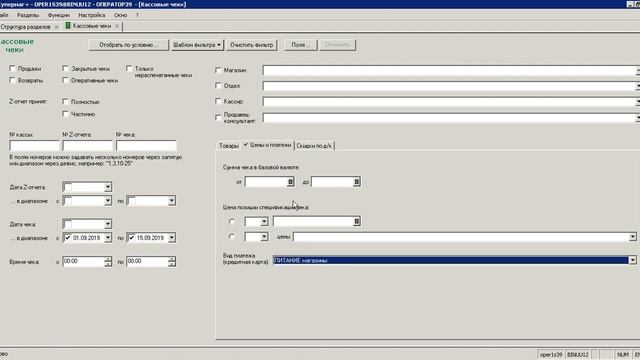The image size is (640, 360).
Task: Enable Продавец-консультант filter checkbox
Action: (218, 118)
